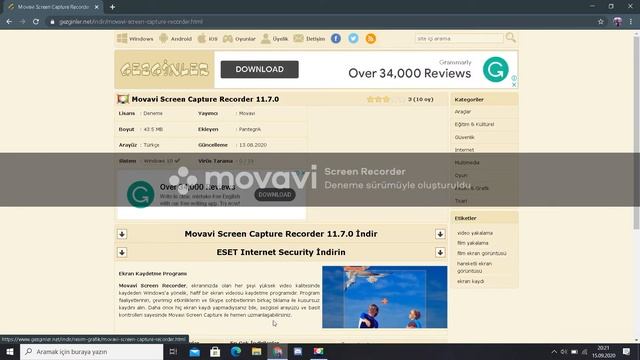Open the Windows Start menu
This screenshot has height=360, width=640.
point(10,351)
